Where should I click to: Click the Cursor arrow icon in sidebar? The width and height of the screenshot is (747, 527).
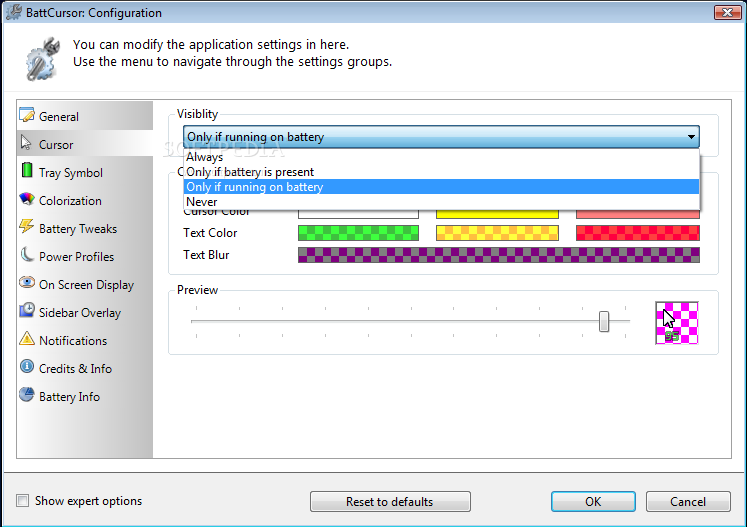[26, 142]
